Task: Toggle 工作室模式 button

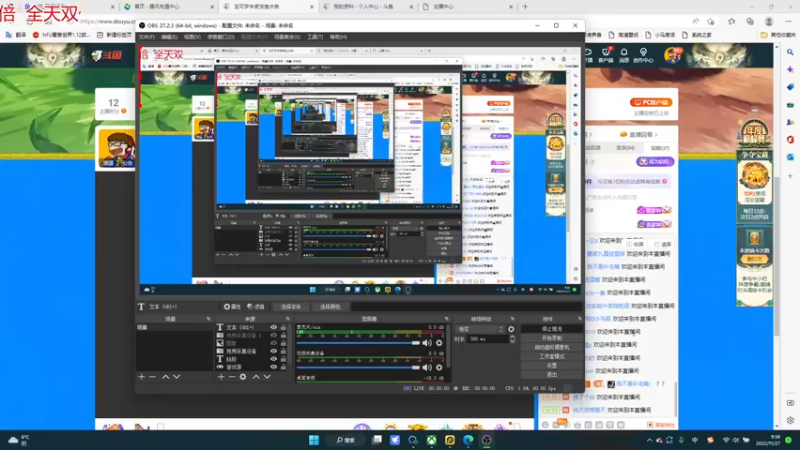Action: tap(552, 357)
